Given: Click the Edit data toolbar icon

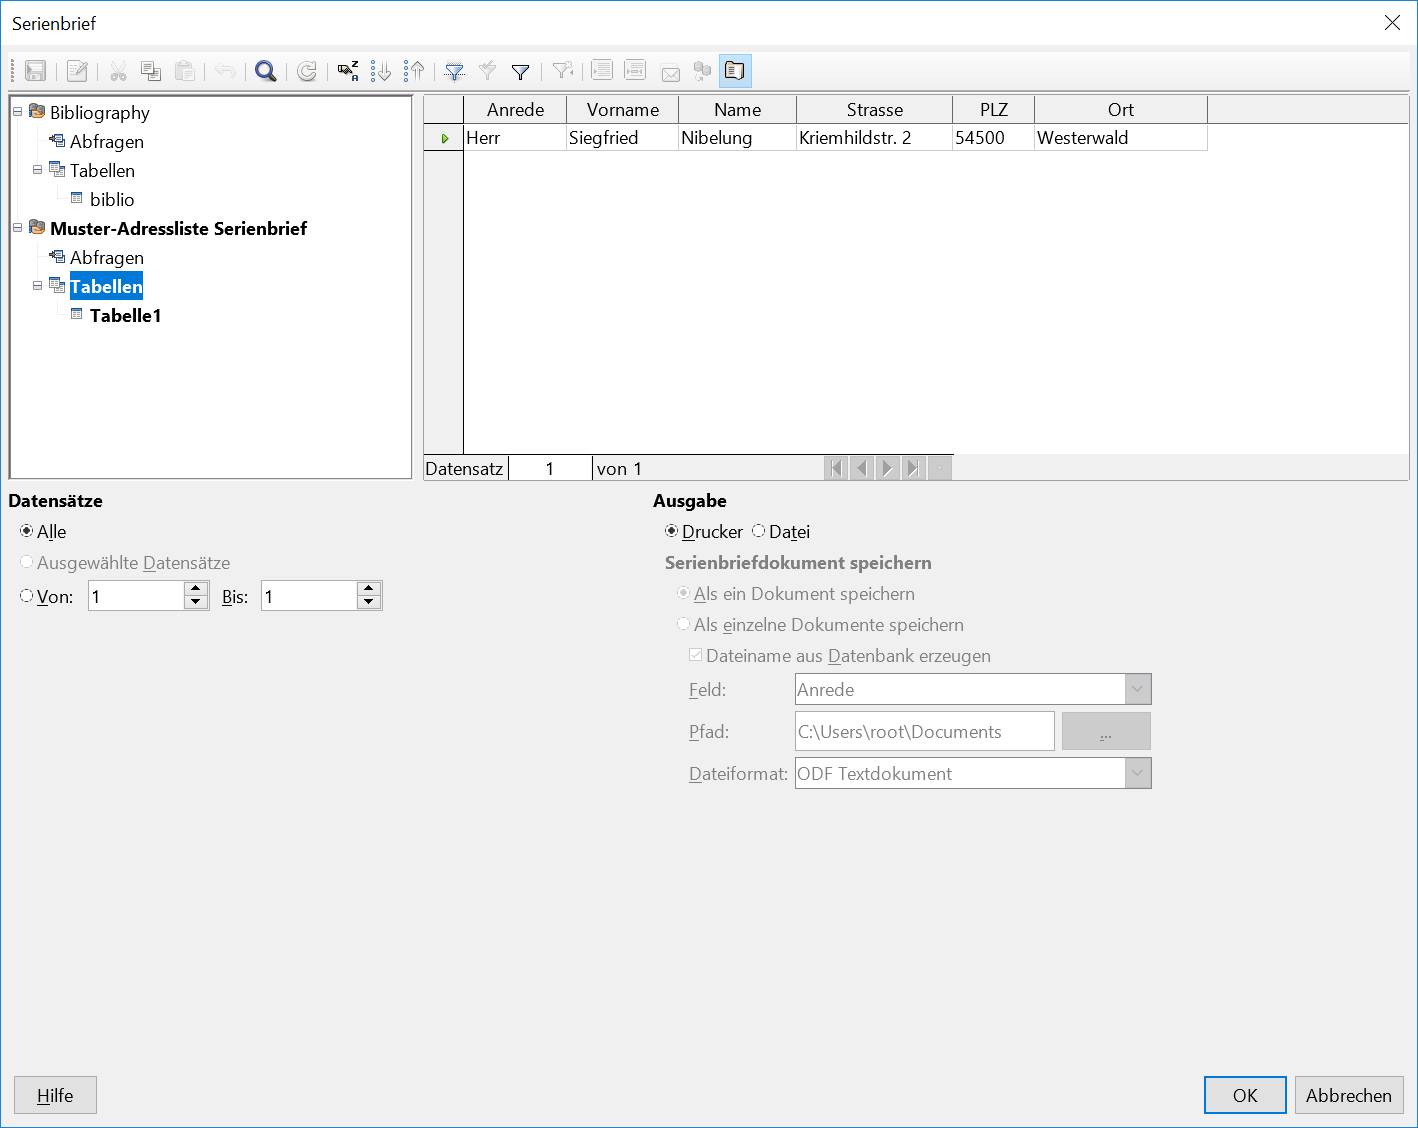Looking at the screenshot, I should [x=77, y=71].
